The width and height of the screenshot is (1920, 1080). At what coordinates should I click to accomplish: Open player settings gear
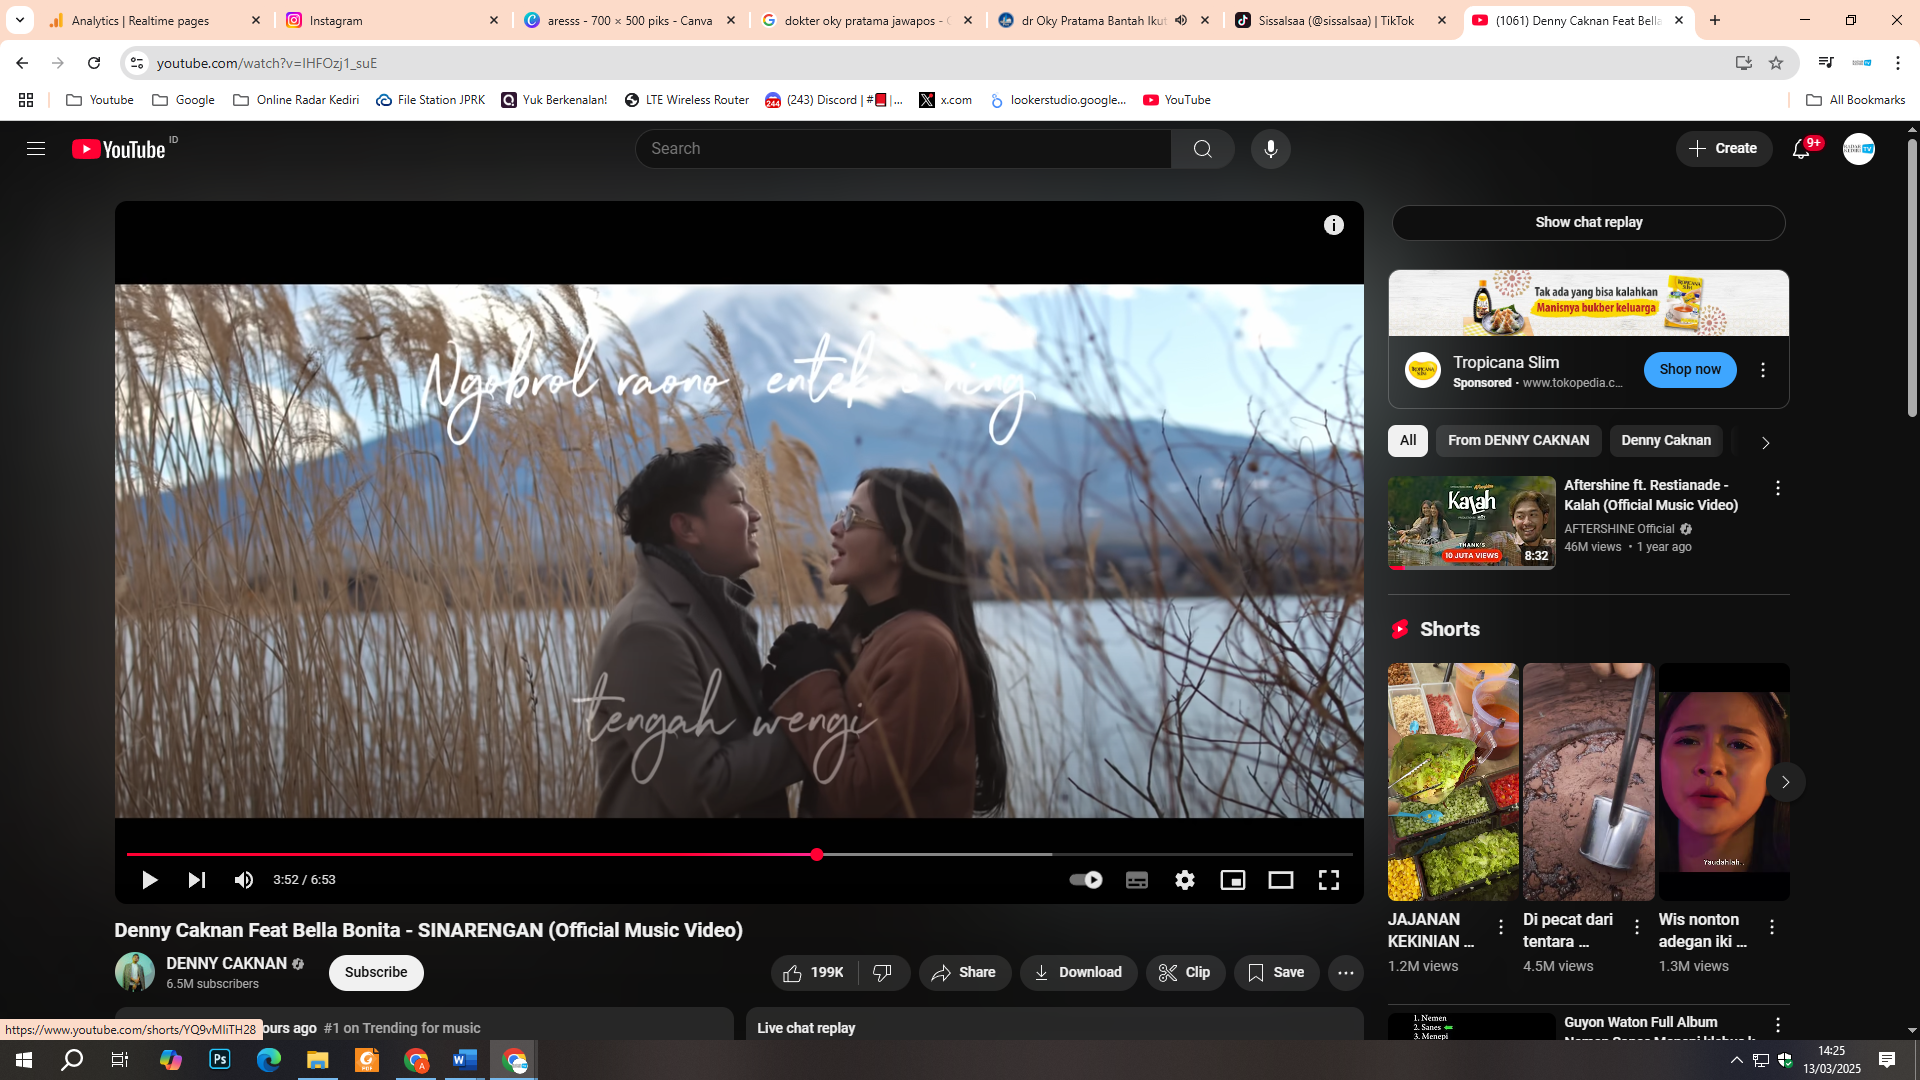tap(1185, 880)
